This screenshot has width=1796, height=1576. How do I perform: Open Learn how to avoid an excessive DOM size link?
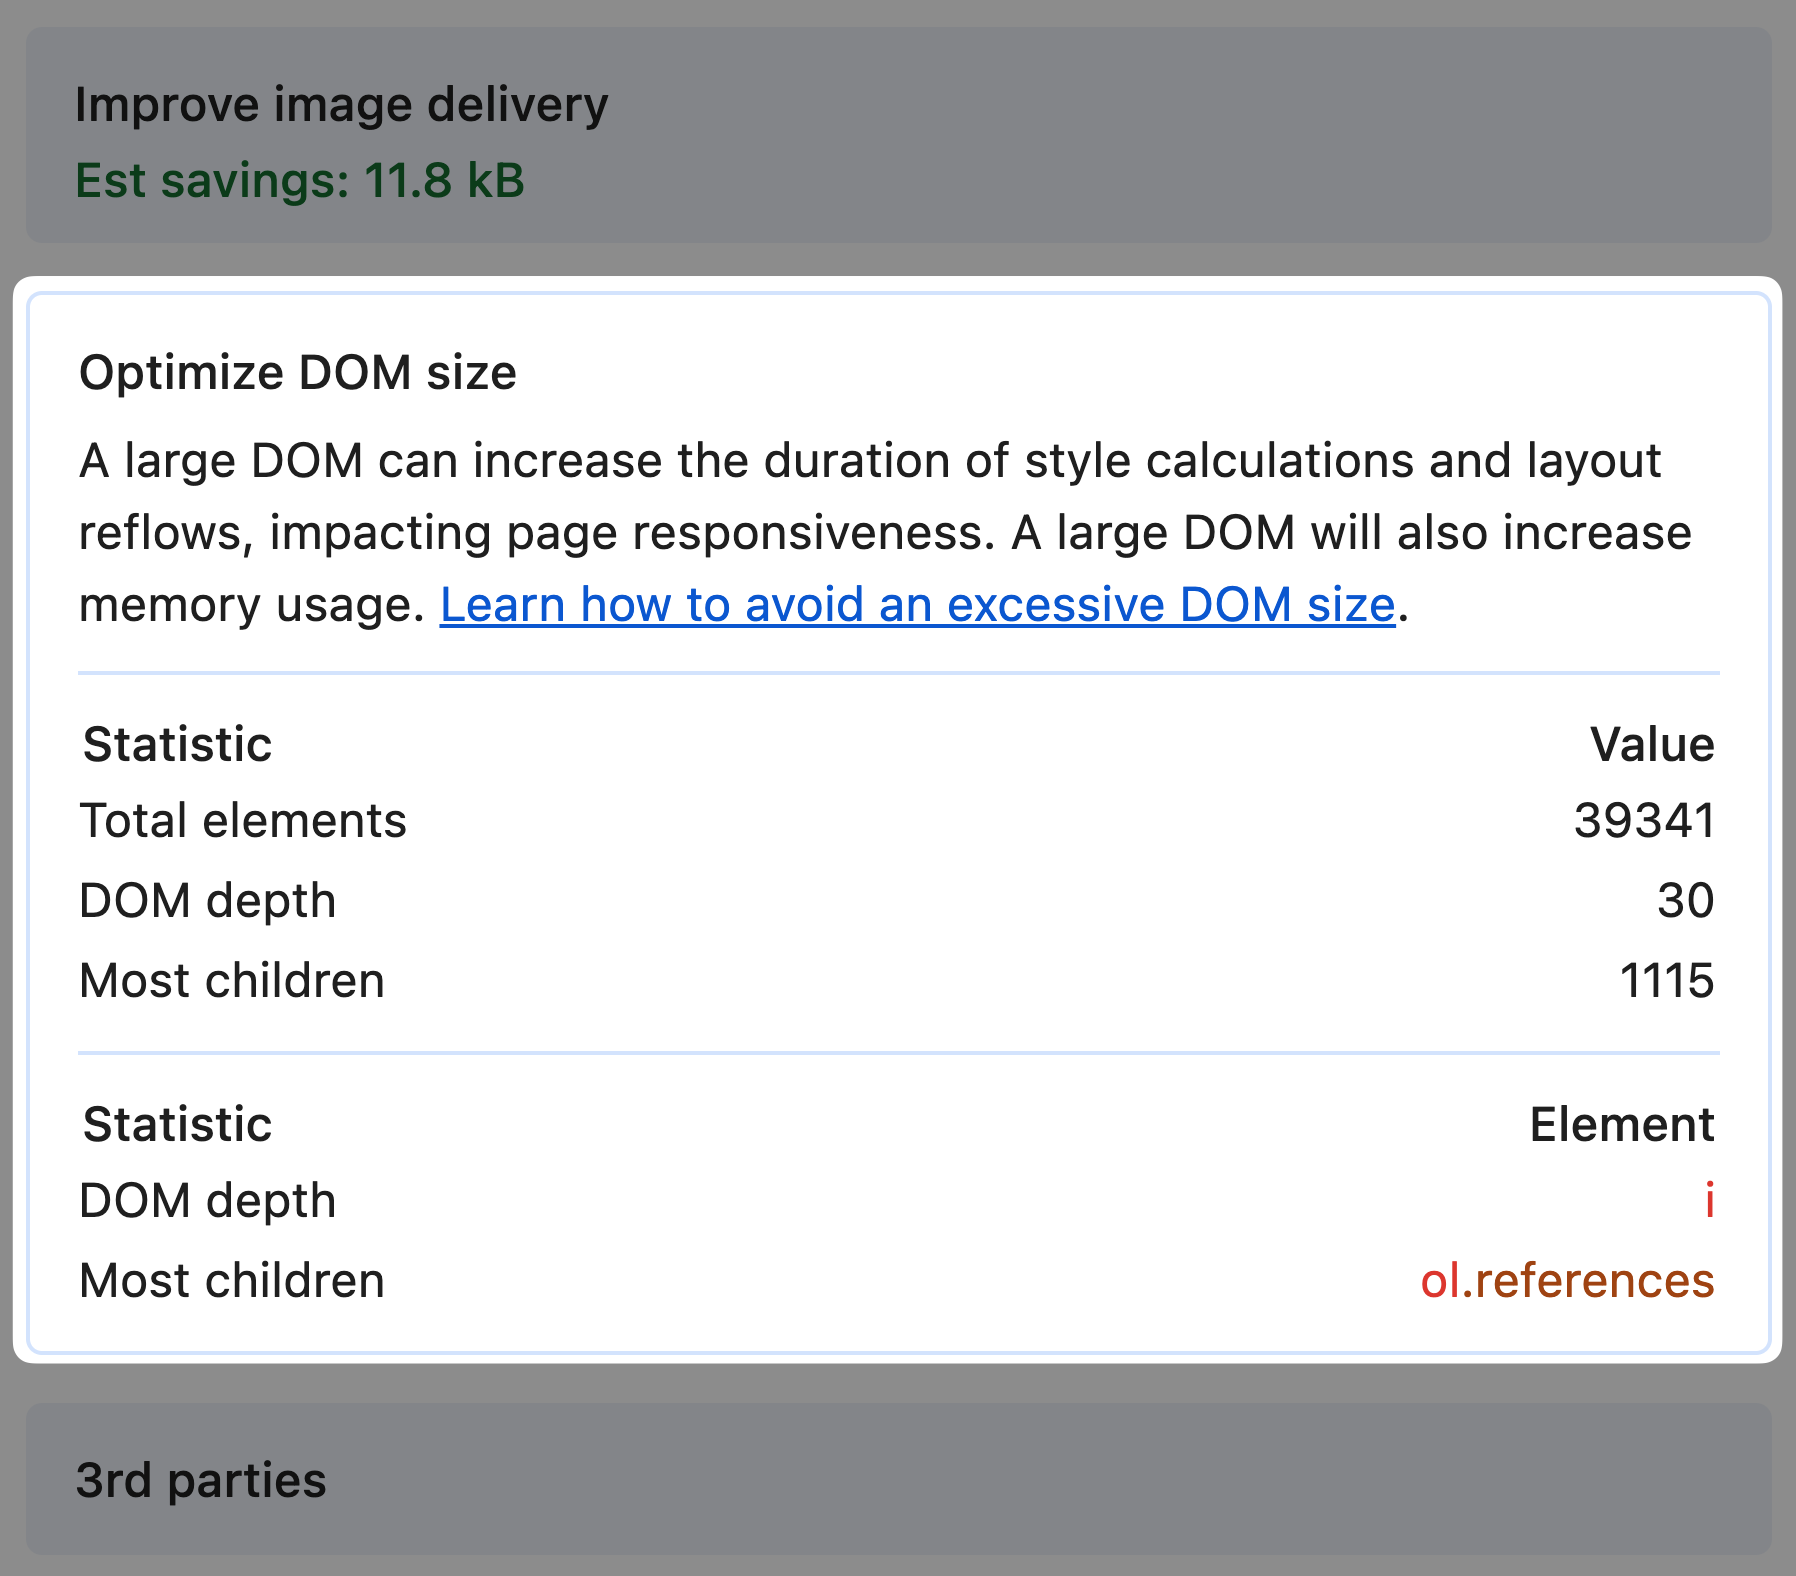(x=917, y=605)
